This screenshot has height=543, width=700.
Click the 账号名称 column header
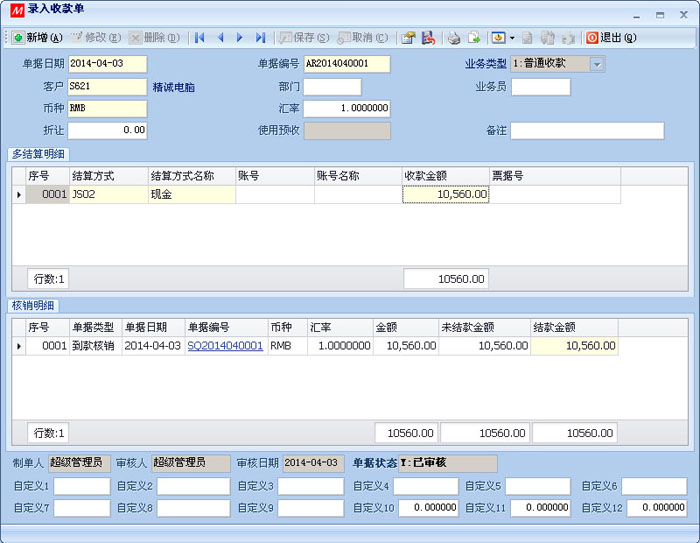[x=358, y=176]
